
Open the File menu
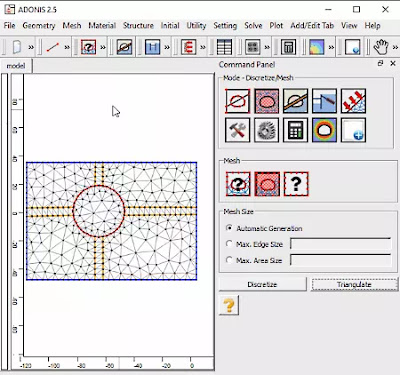[x=9, y=26]
